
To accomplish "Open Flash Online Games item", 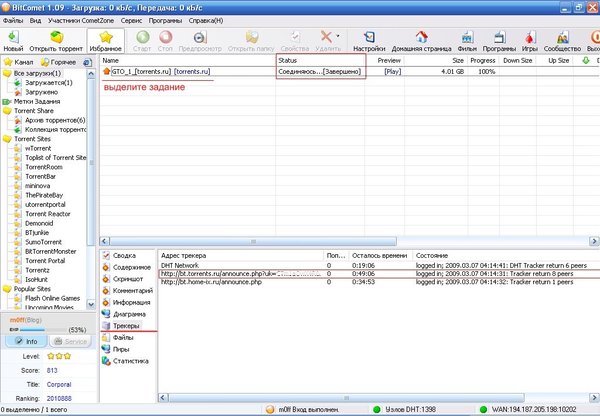I will click(52, 298).
